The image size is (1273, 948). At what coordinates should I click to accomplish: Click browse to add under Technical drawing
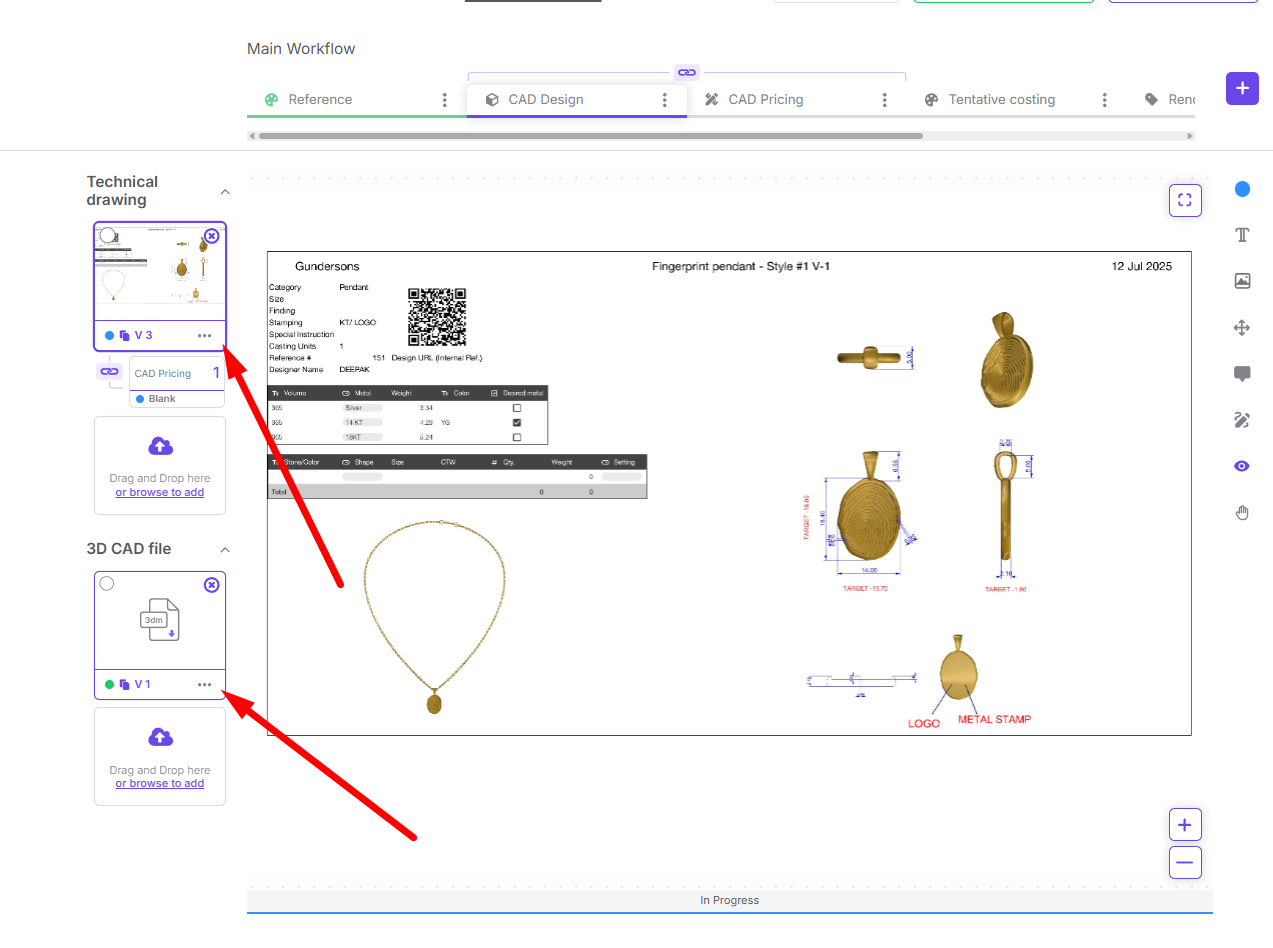point(160,492)
